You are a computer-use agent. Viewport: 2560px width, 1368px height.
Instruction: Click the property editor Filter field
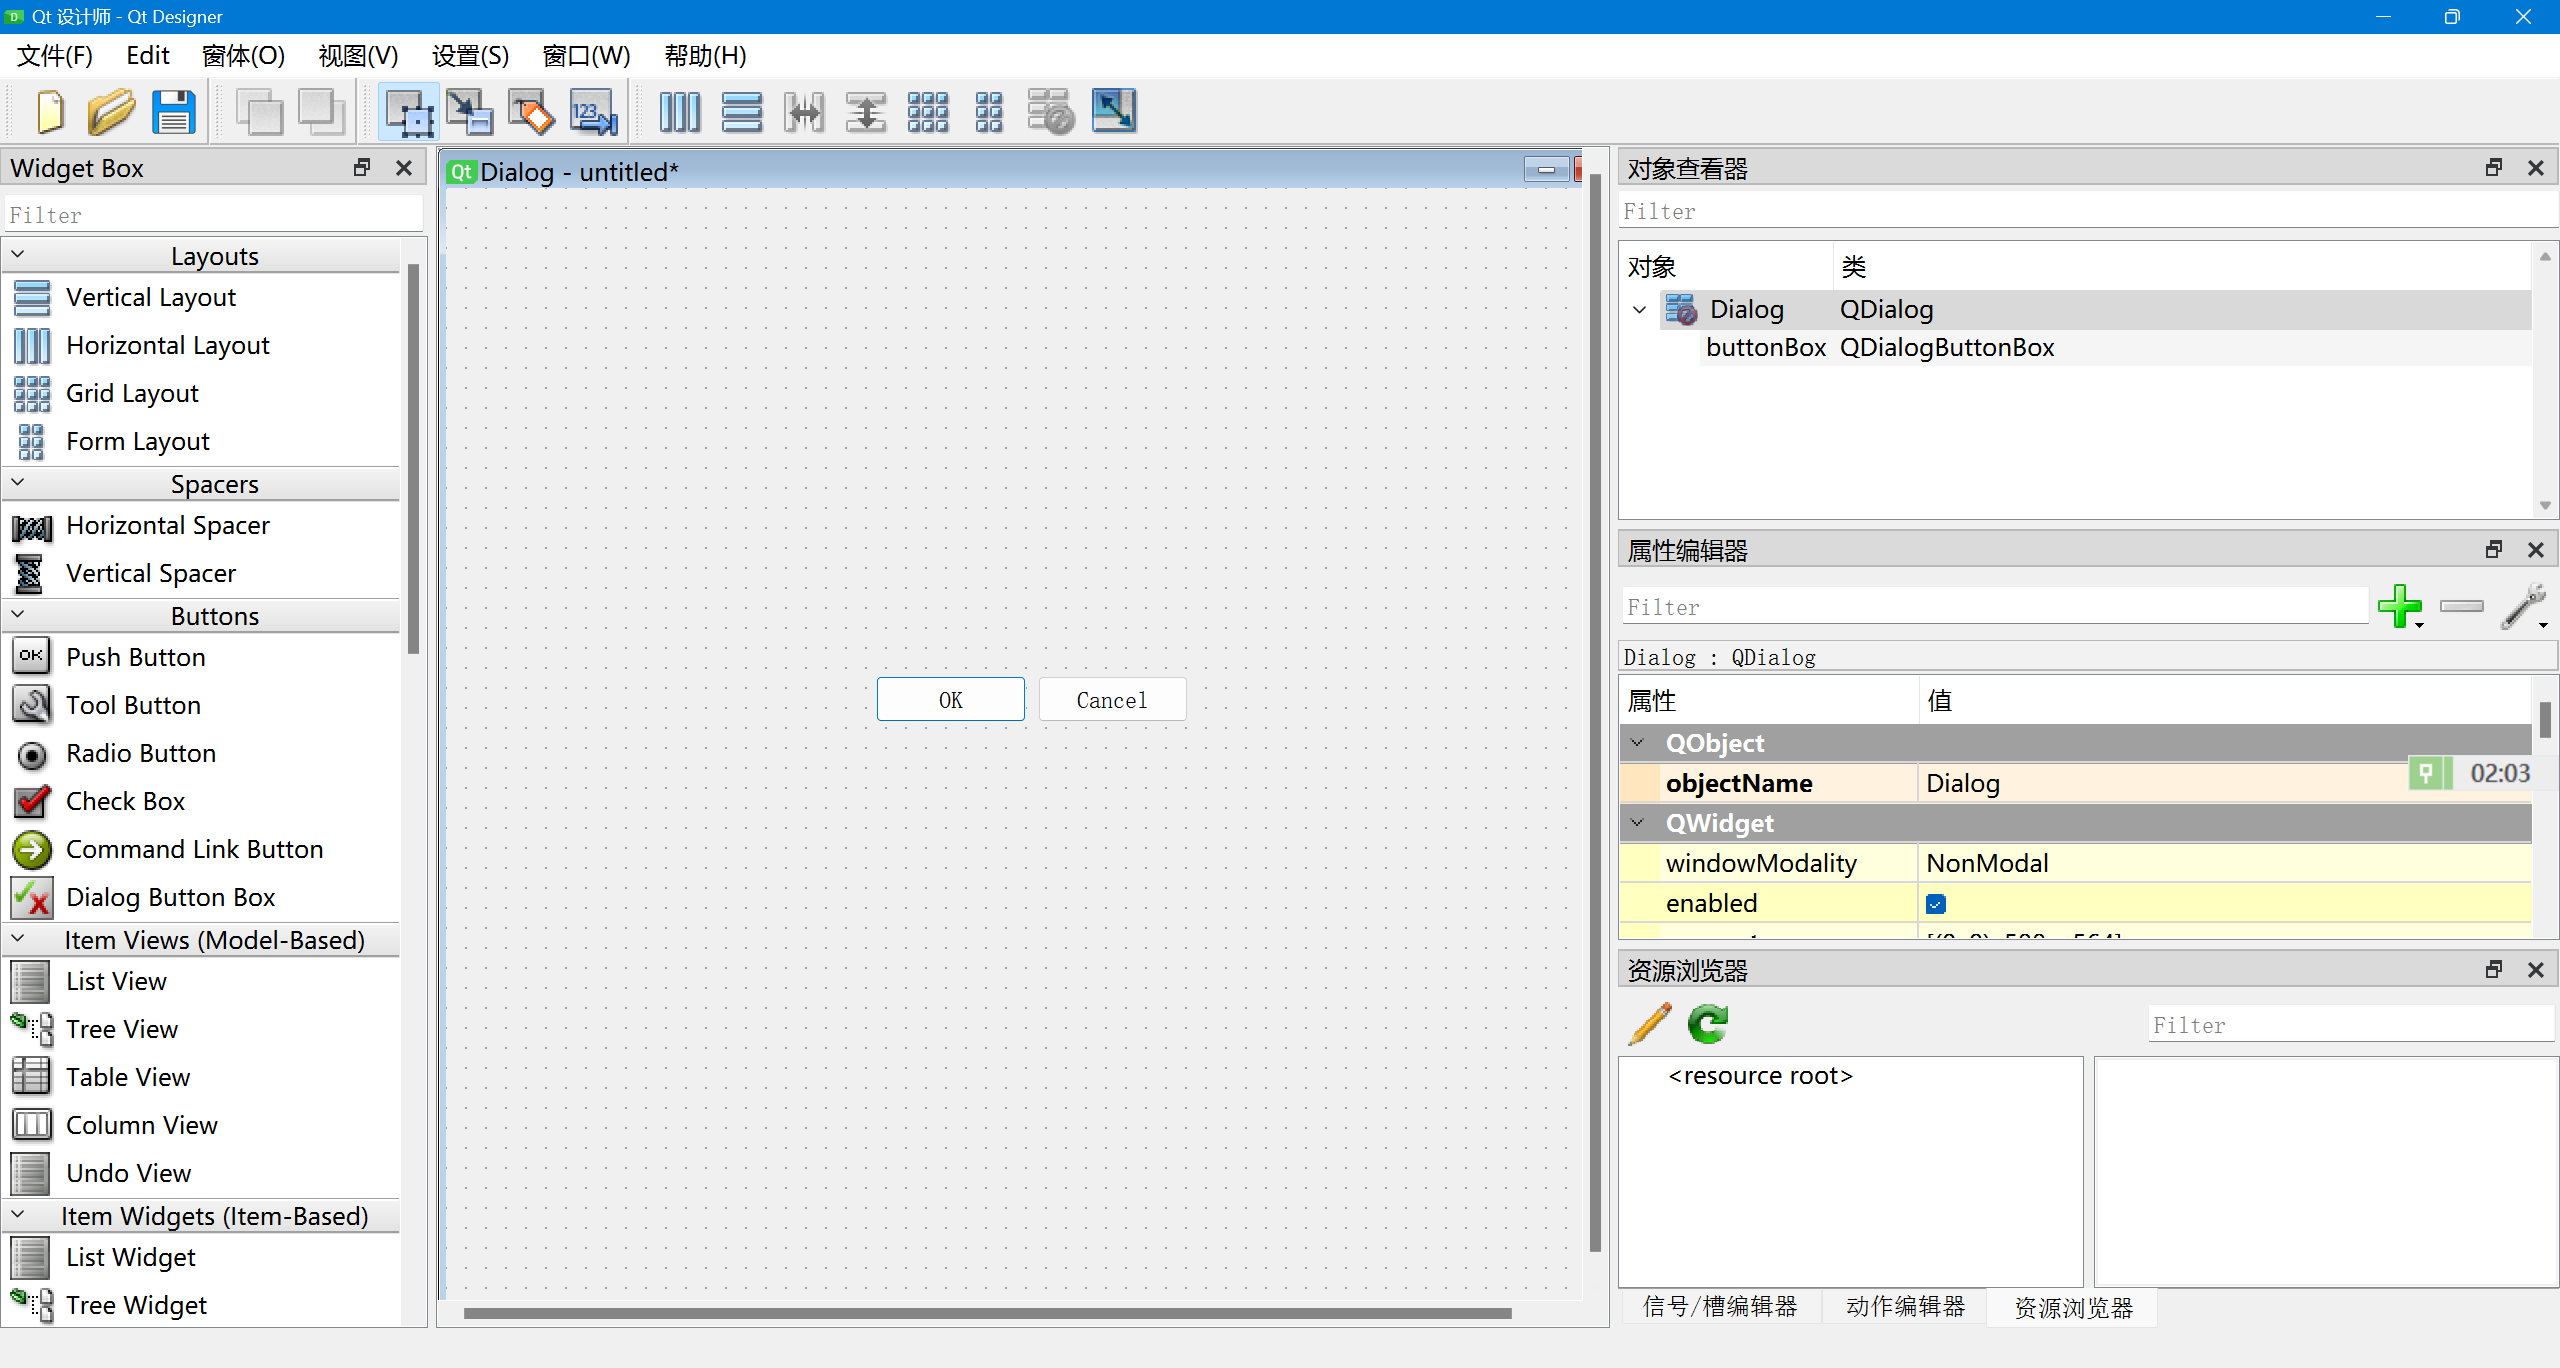(x=1990, y=606)
